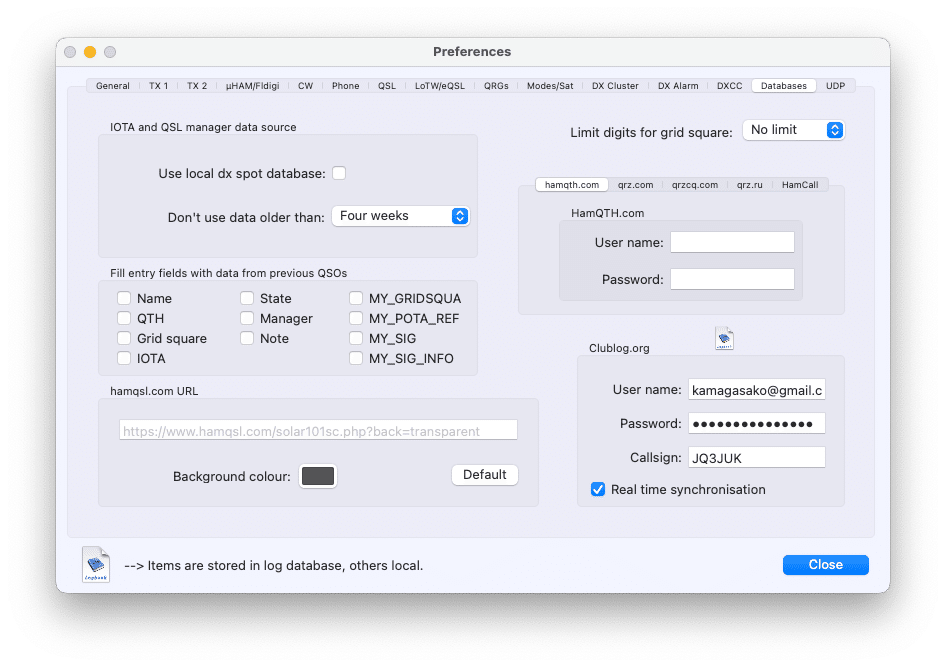Screen dimensions: 946x667
Task: Switch to the LoTW/eQSL tab
Action: pyautogui.click(x=440, y=85)
